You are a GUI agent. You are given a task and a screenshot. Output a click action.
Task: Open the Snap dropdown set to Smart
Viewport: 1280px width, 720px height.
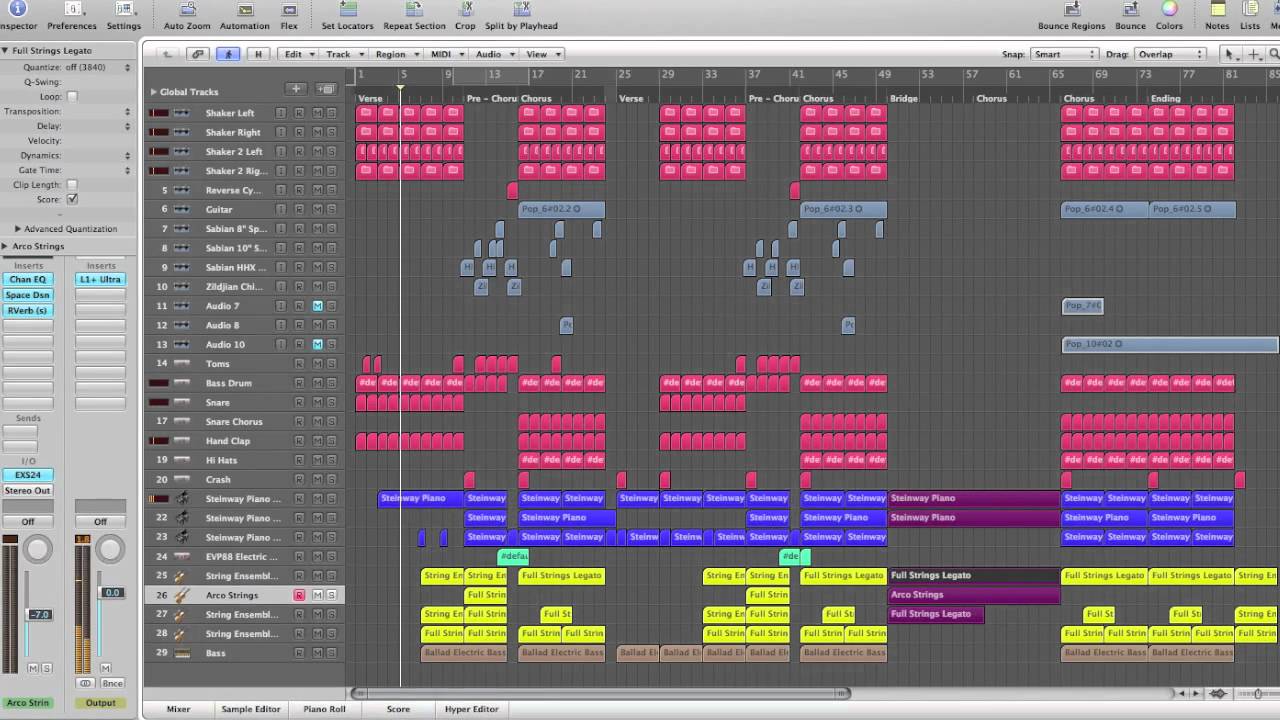pyautogui.click(x=1064, y=54)
